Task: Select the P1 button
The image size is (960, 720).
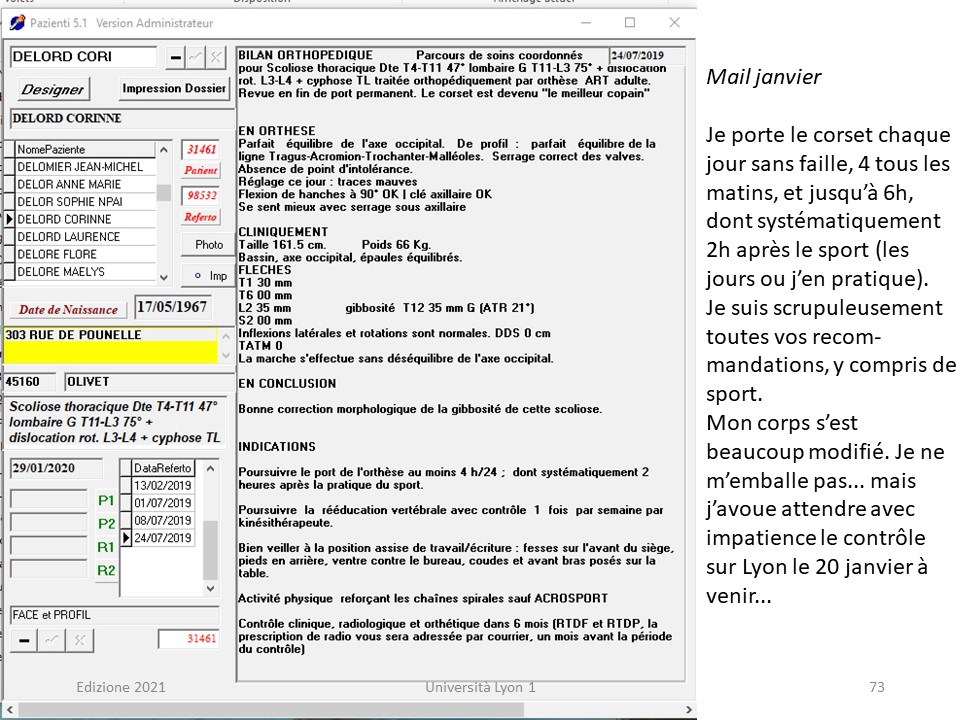Action: click(x=106, y=501)
